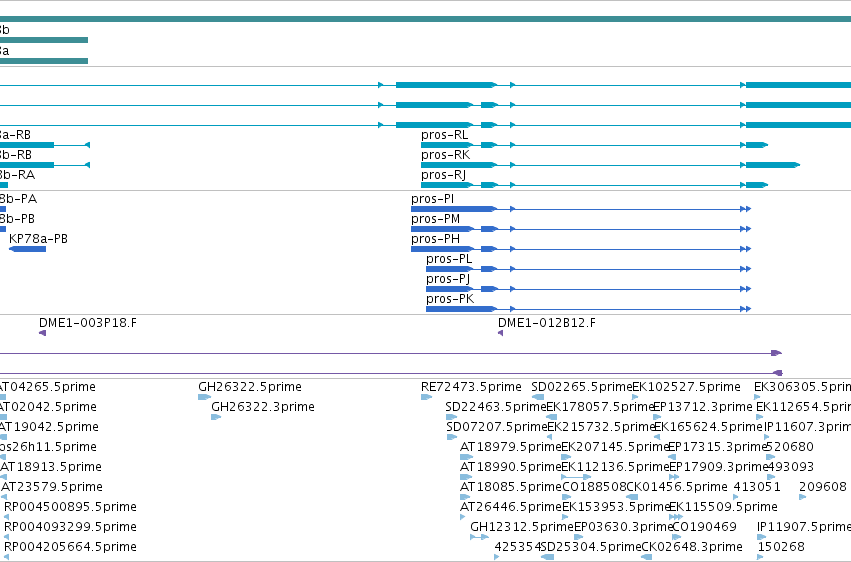Screen dimensions: 851x562
Task: Select the IP11907.5prime EST entry
Action: click(x=804, y=527)
